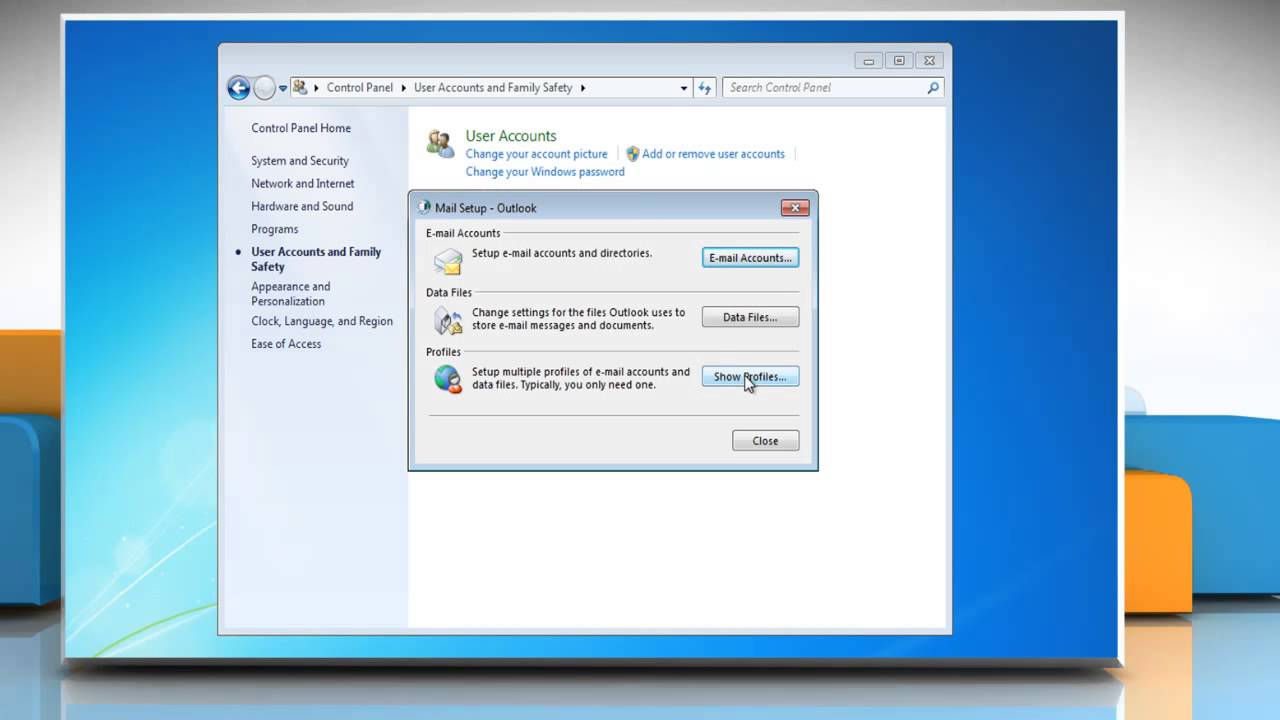The height and width of the screenshot is (720, 1280).
Task: Click the Mail Setup dialog title icon
Action: tap(424, 208)
